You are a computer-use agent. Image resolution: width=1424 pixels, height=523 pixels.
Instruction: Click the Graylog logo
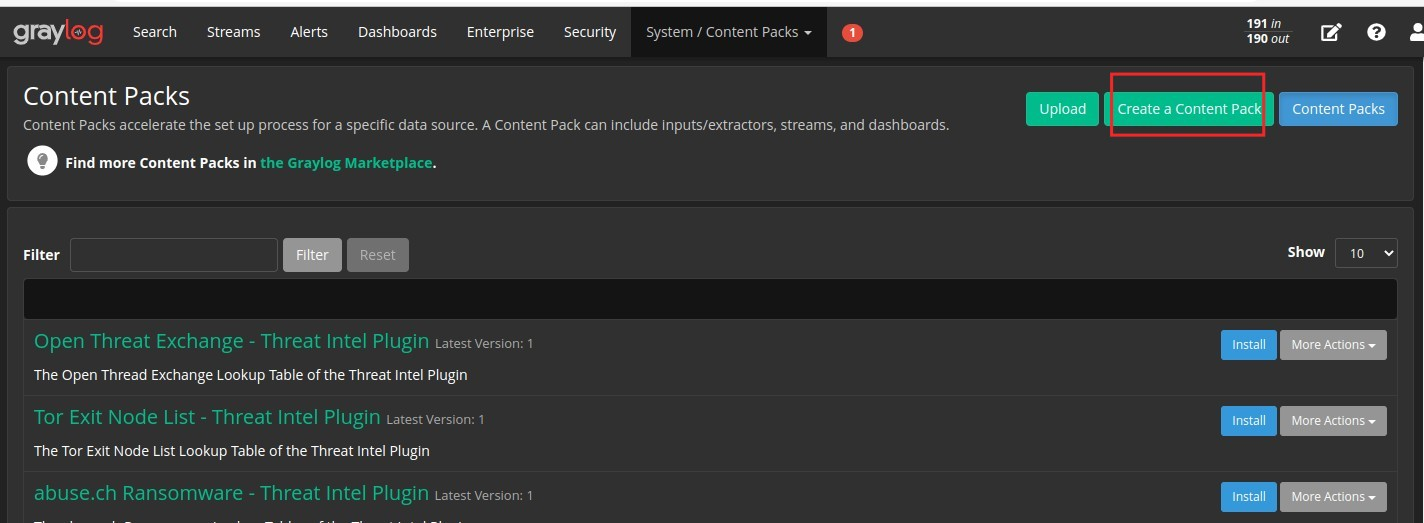58,32
